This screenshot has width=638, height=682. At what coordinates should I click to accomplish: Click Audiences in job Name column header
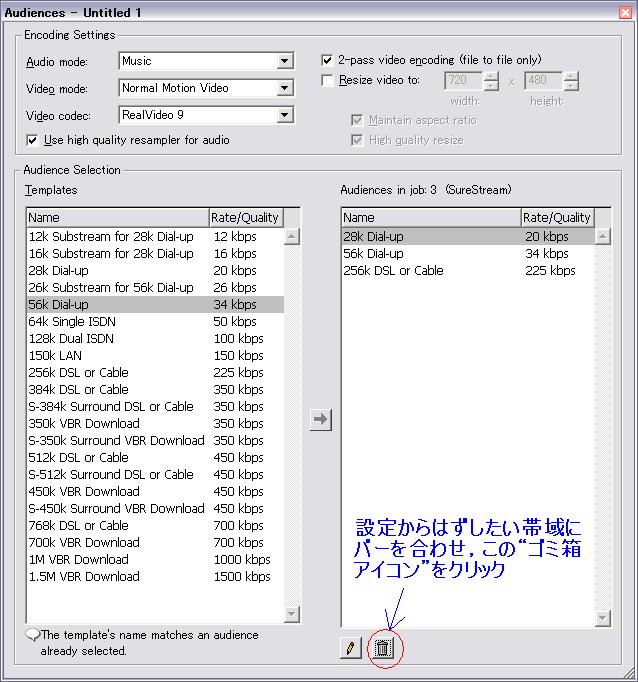tap(431, 217)
